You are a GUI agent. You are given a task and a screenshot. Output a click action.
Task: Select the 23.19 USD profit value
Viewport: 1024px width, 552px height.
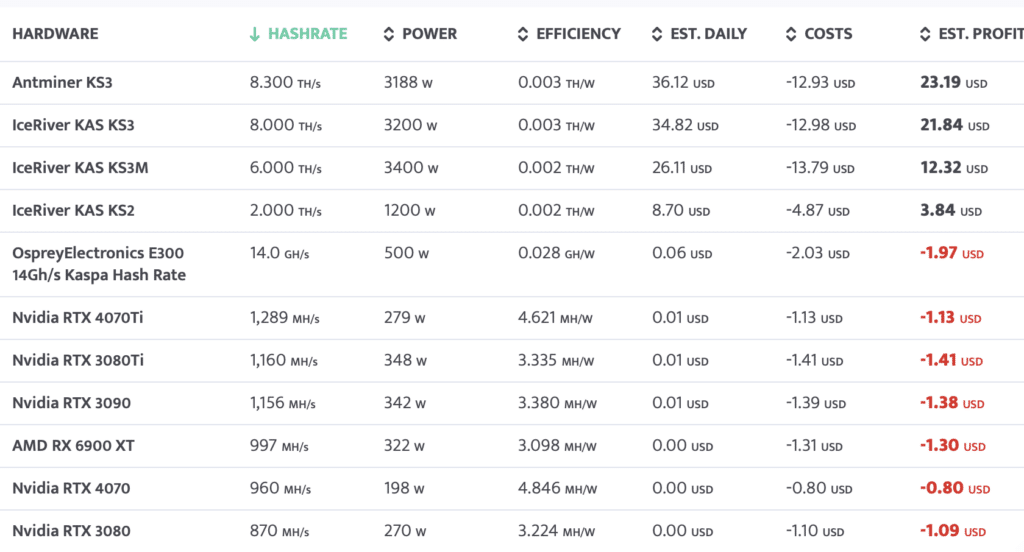(x=953, y=82)
